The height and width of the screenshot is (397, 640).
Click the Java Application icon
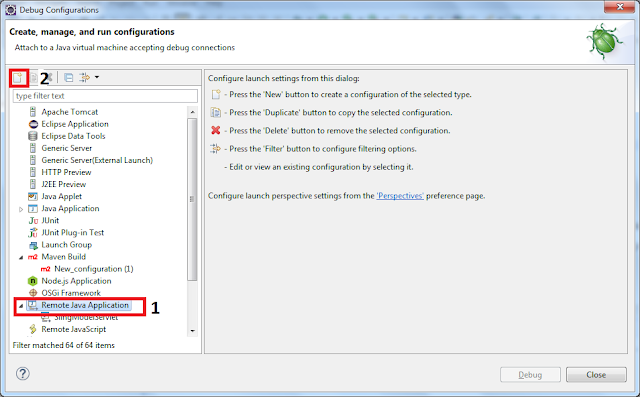click(x=33, y=208)
